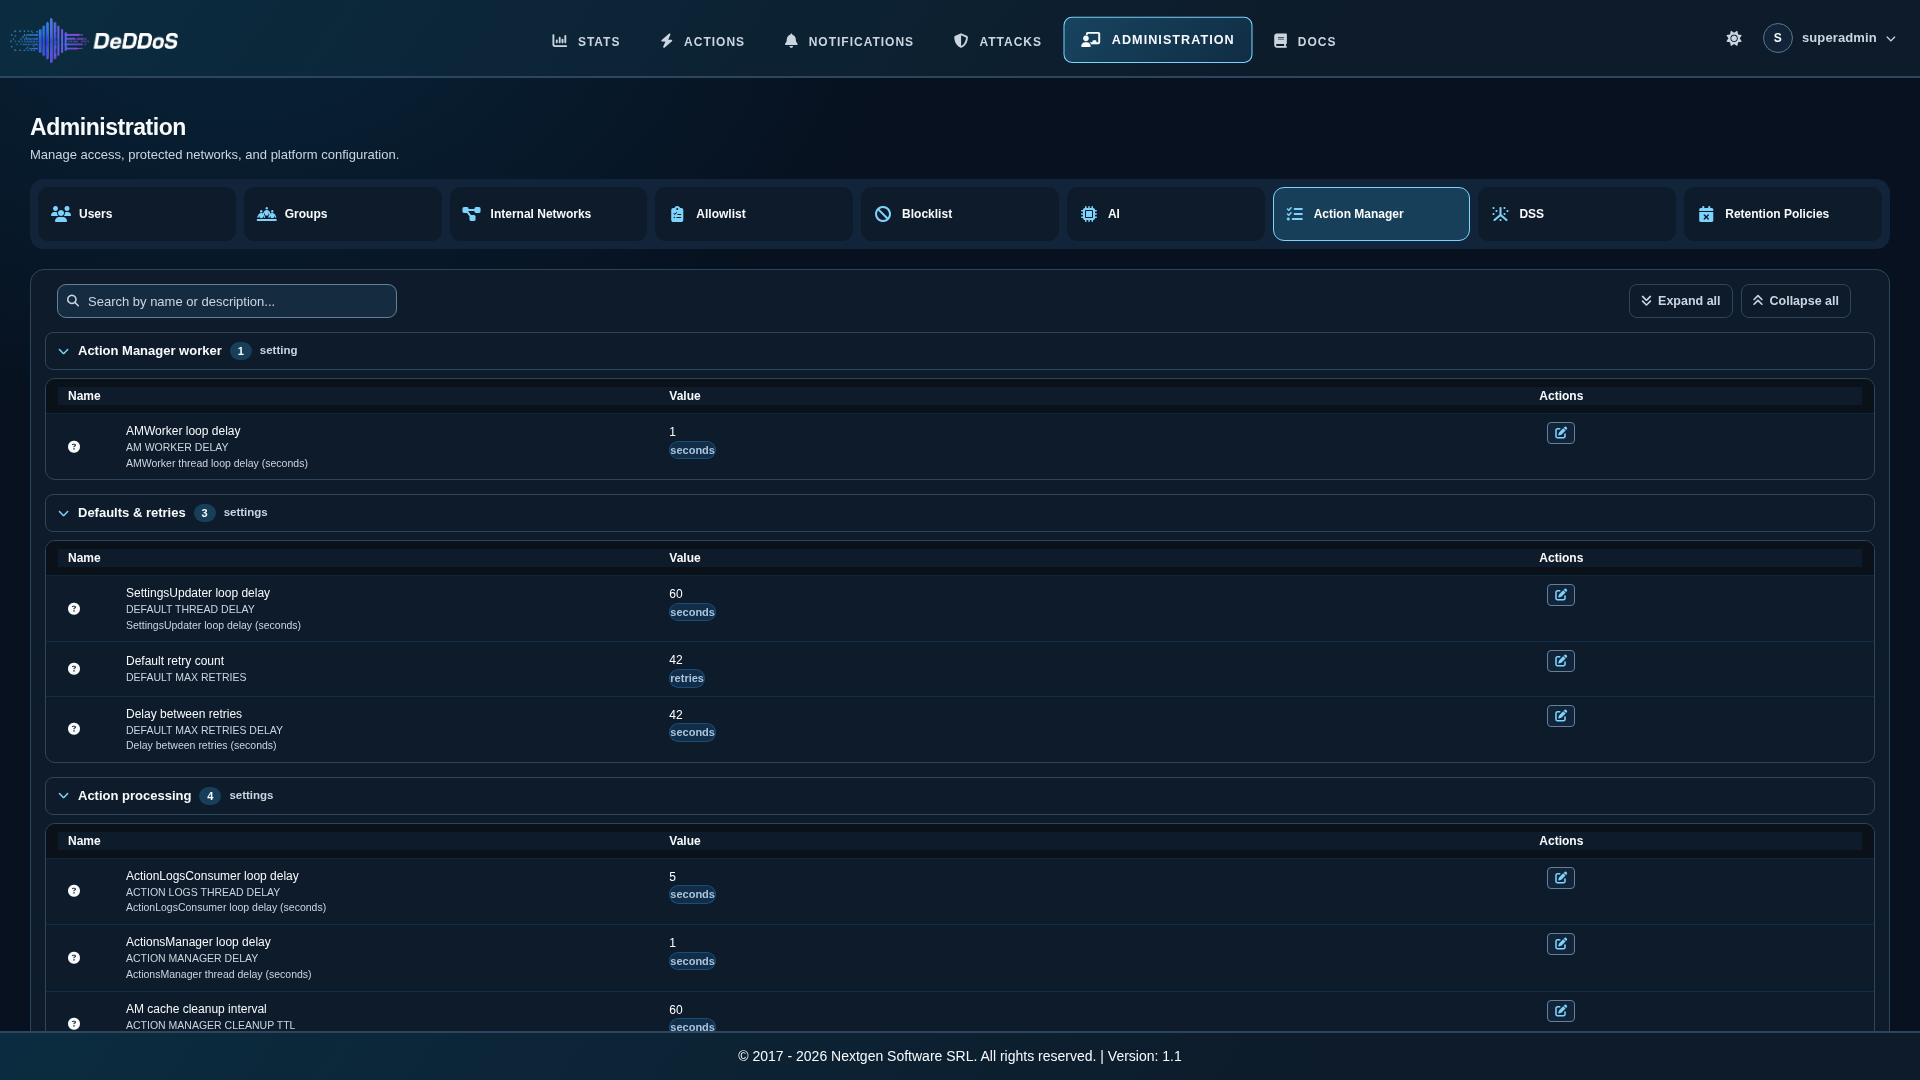
Task: Switch to the Blocklist tab
Action: click(960, 214)
